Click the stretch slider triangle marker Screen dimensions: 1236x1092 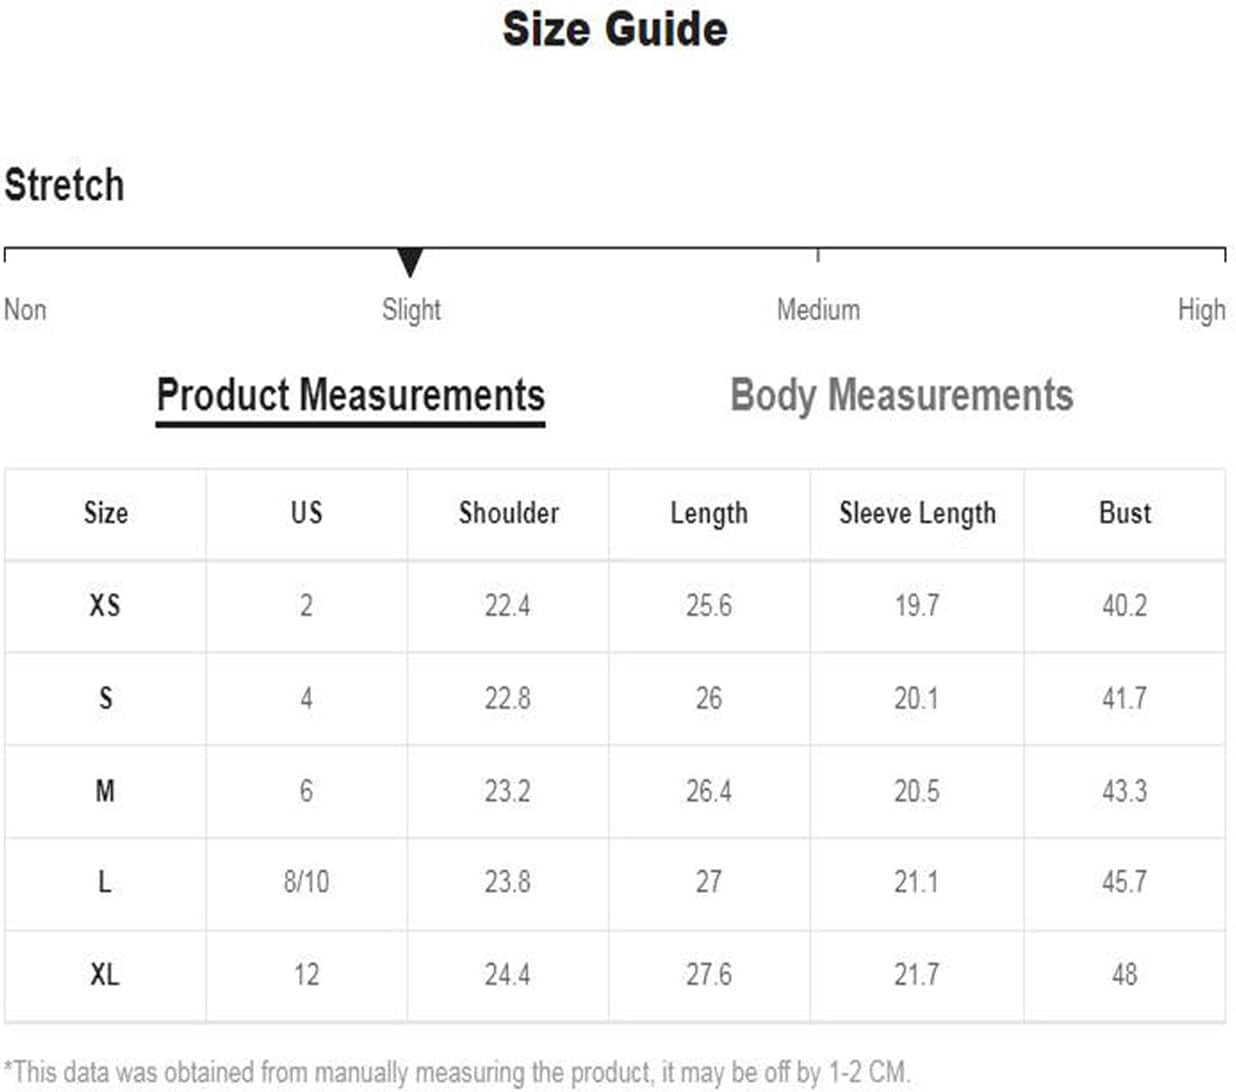tap(409, 262)
